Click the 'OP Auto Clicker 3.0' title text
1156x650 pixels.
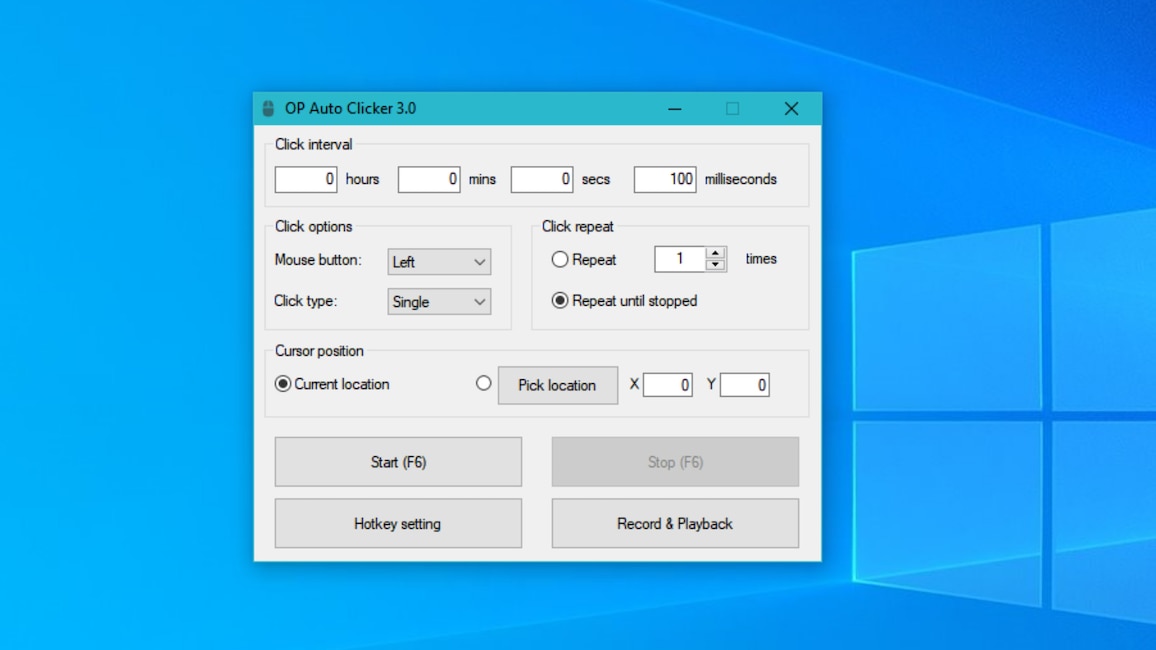click(x=350, y=108)
